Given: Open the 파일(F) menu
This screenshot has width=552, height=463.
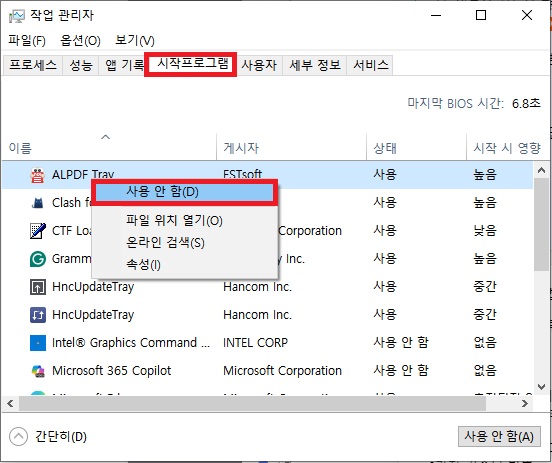Looking at the screenshot, I should coord(27,41).
